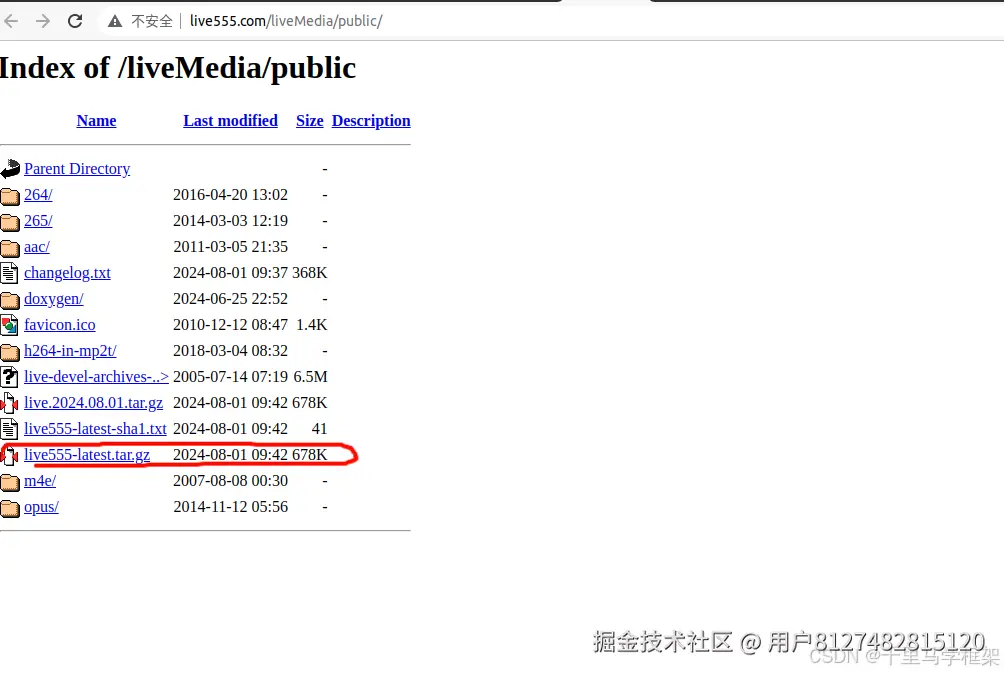The height and width of the screenshot is (674, 1004).
Task: Open the doxygen/ directory link
Action: point(54,299)
